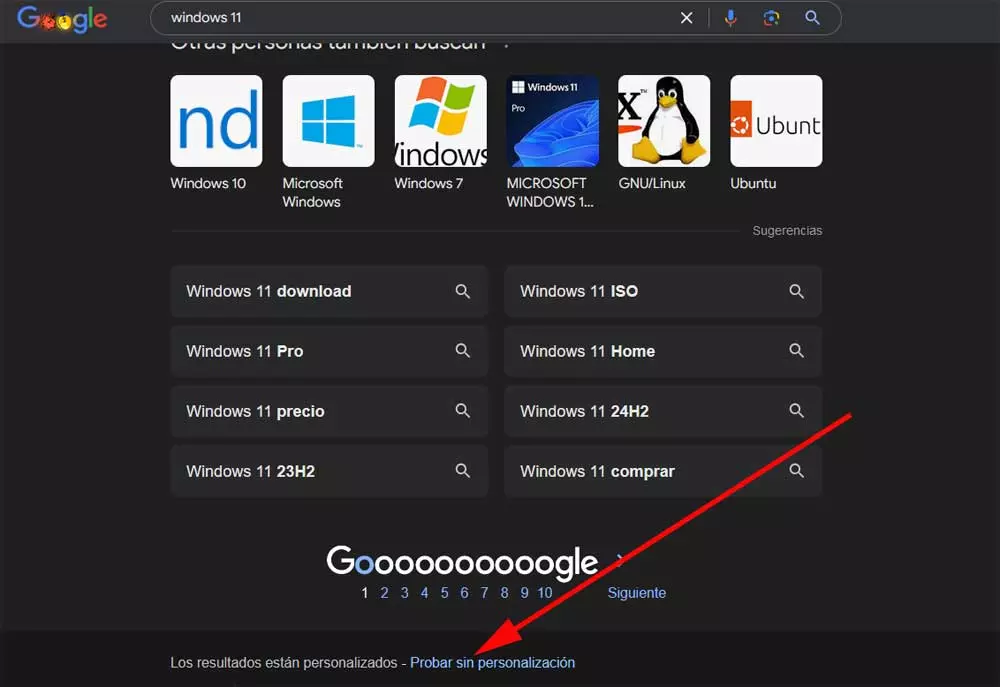The image size is (1000, 687).
Task: Click magnifier icon in 'Windows 11 24H2' row
Action: [x=797, y=411]
